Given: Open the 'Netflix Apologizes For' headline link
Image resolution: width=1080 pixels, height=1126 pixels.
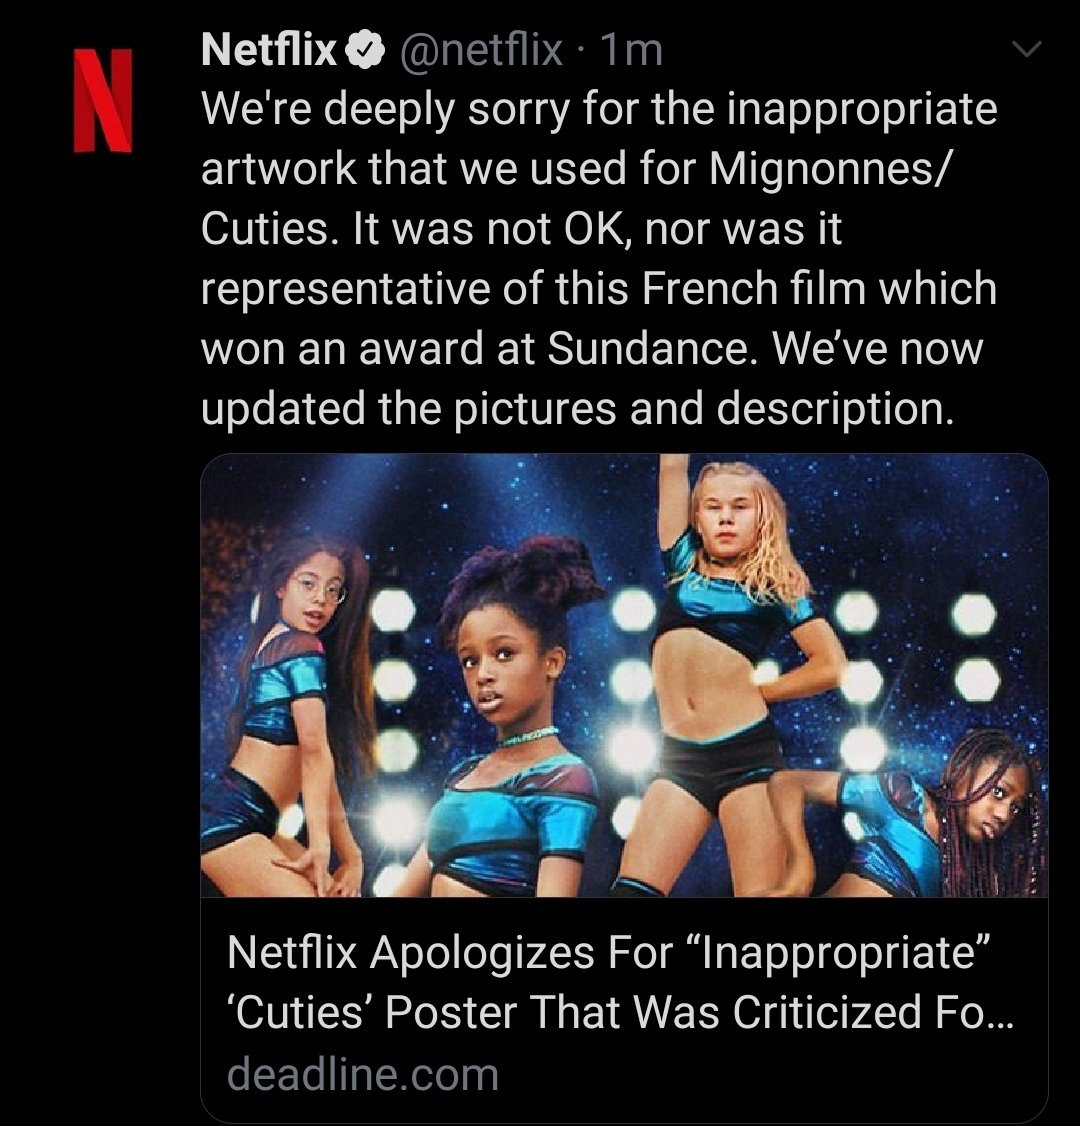Looking at the screenshot, I should (610, 982).
